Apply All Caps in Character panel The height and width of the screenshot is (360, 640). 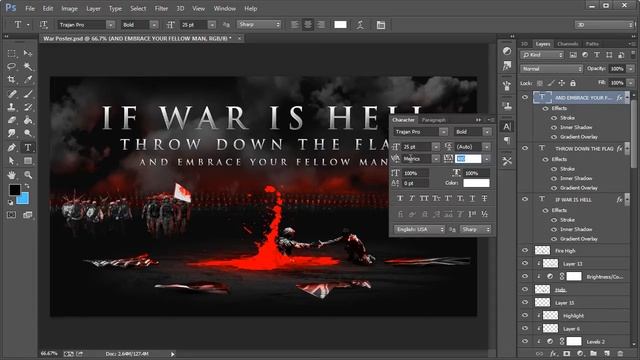click(424, 198)
